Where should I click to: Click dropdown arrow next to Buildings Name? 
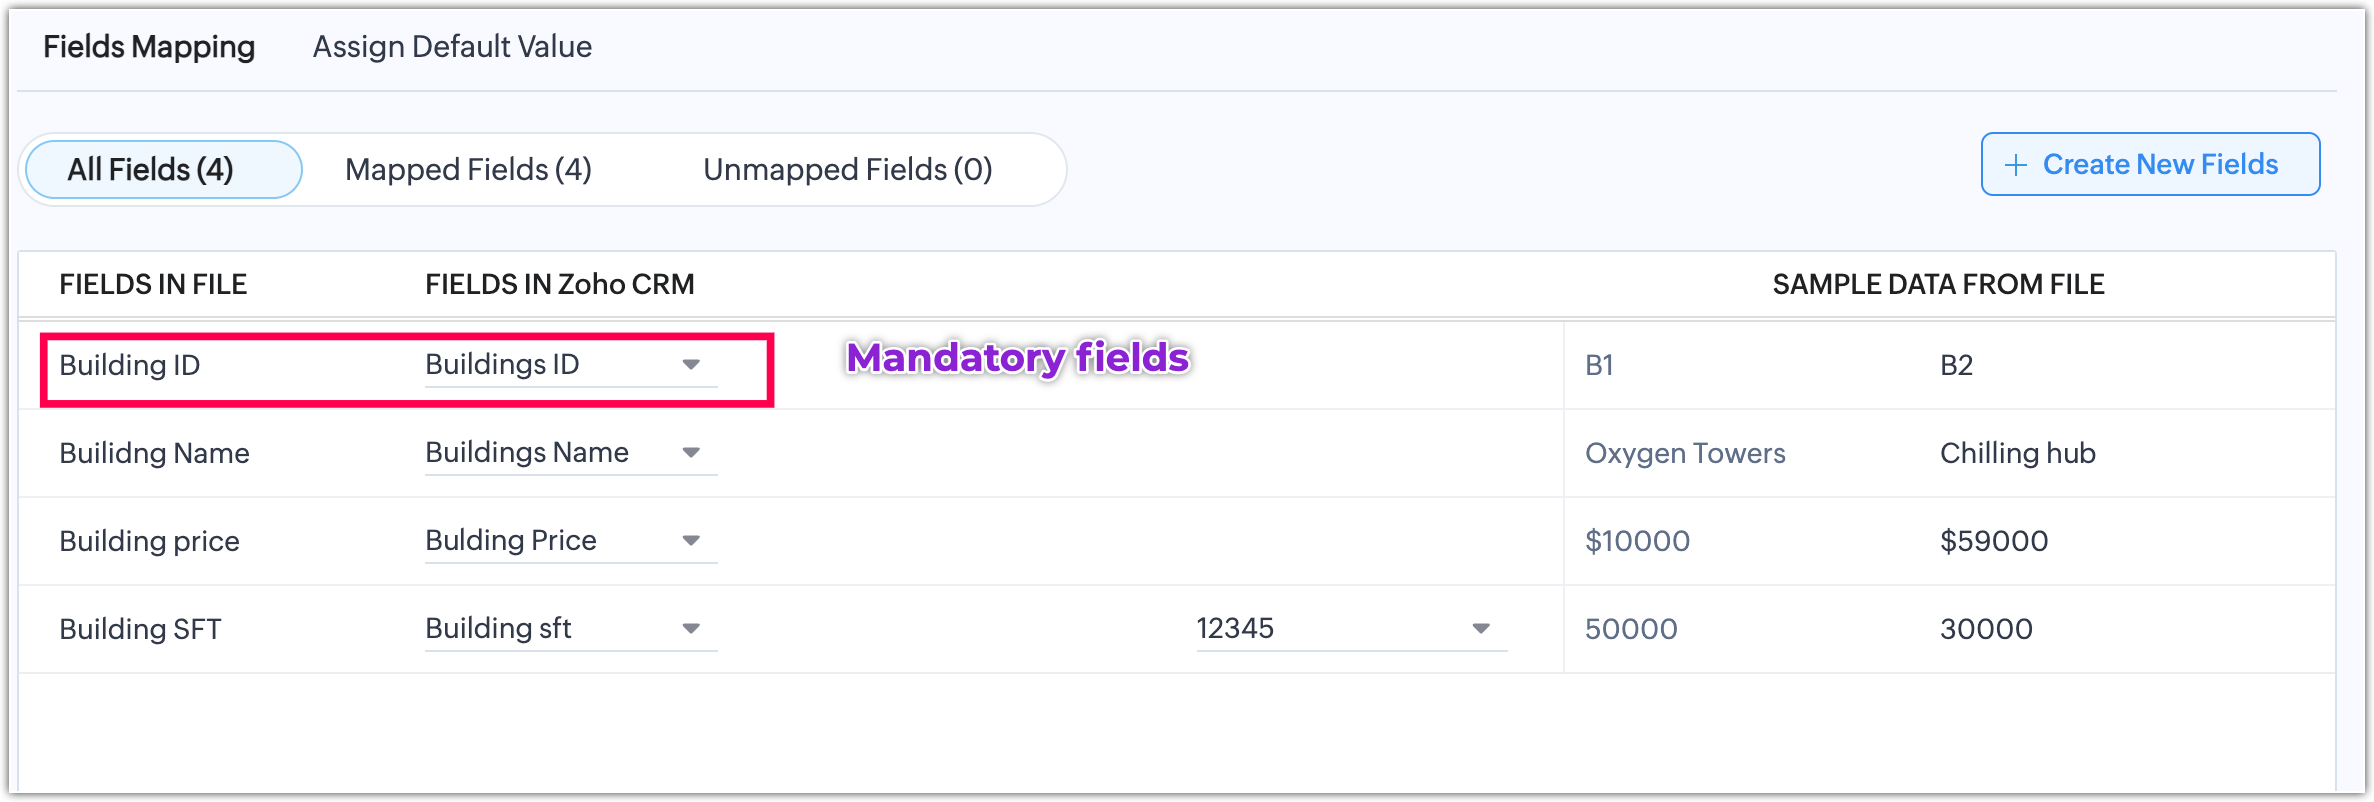point(691,453)
